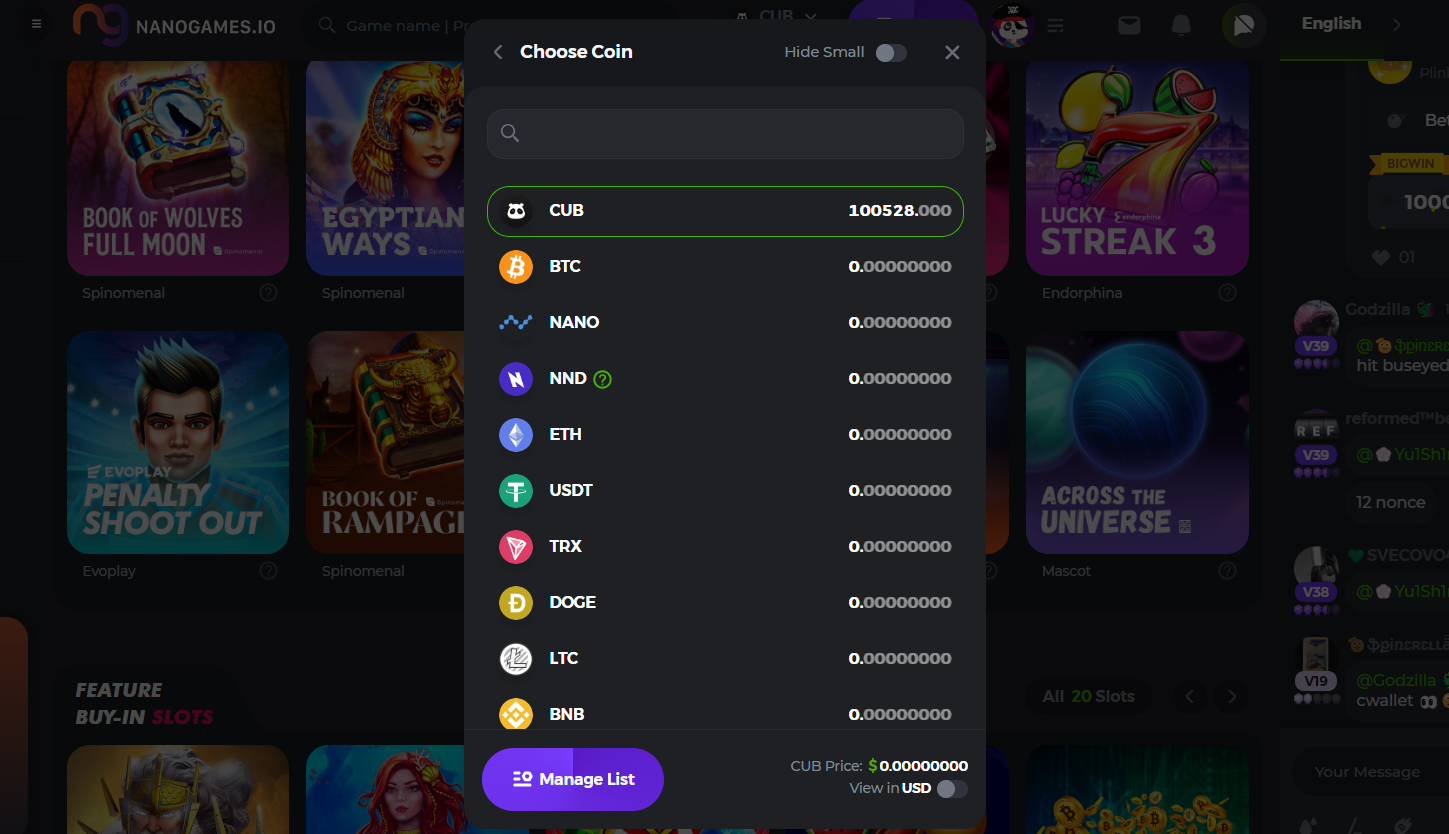Image resolution: width=1449 pixels, height=834 pixels.
Task: Click the Dogecoin DOGE coin icon
Action: pos(516,603)
